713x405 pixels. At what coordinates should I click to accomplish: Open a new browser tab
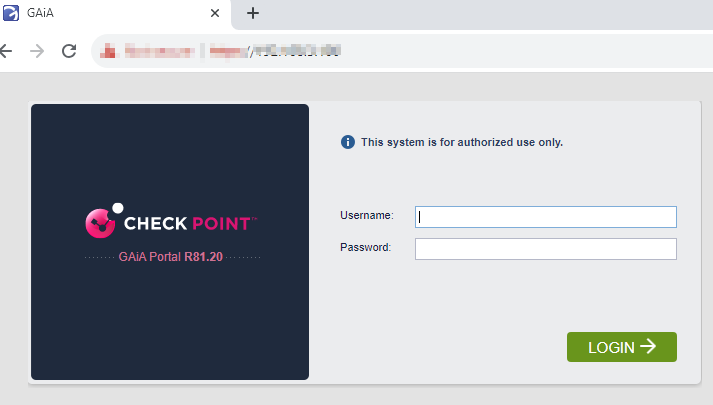(x=253, y=13)
